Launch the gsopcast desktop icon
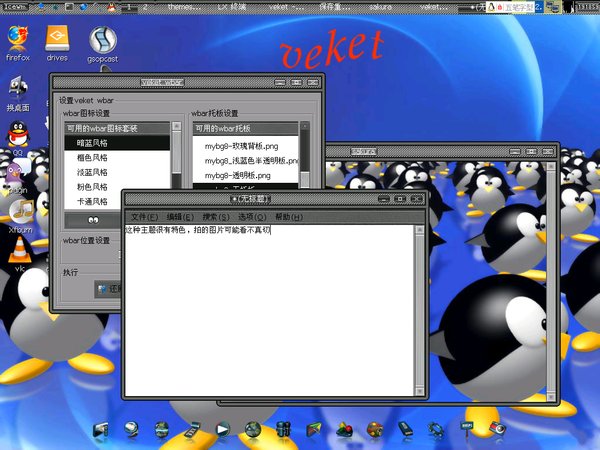Viewport: 600px width, 450px height. (100, 40)
